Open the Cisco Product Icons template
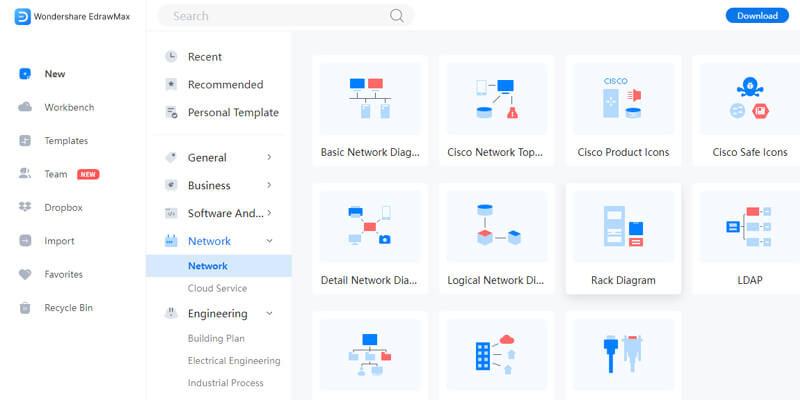Image resolution: width=800 pixels, height=400 pixels. click(x=623, y=111)
